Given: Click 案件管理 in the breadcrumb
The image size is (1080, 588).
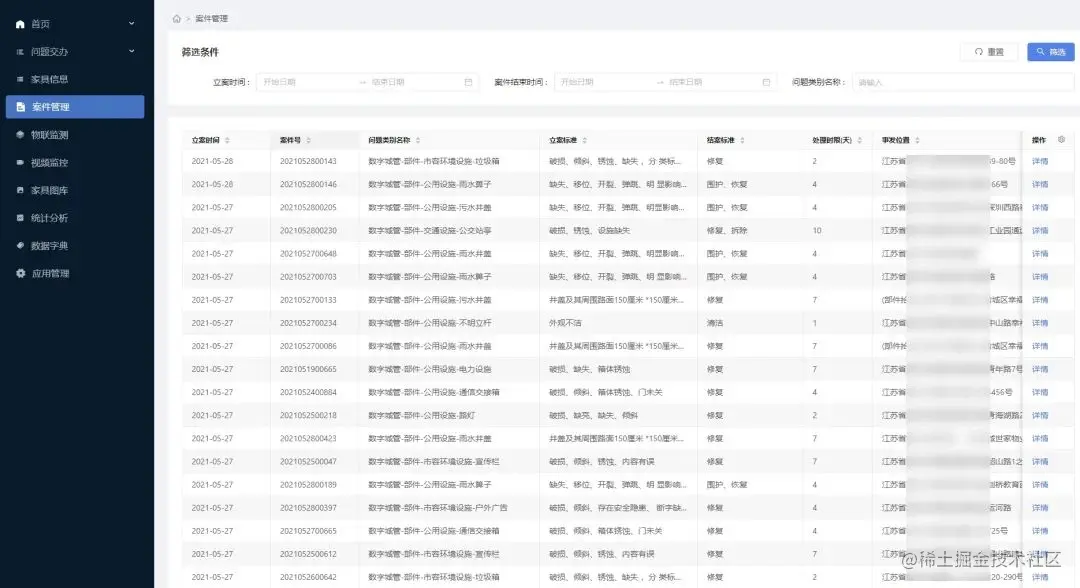Looking at the screenshot, I should (211, 19).
